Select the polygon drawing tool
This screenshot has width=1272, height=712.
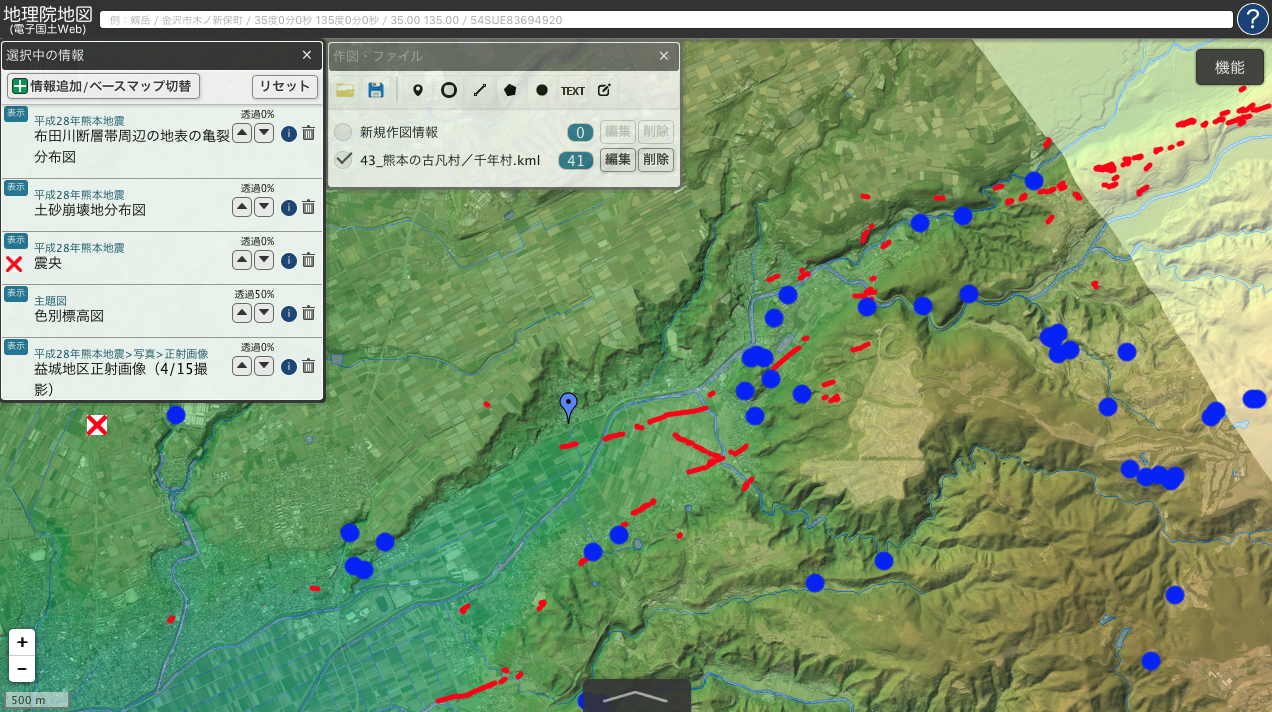(x=511, y=90)
